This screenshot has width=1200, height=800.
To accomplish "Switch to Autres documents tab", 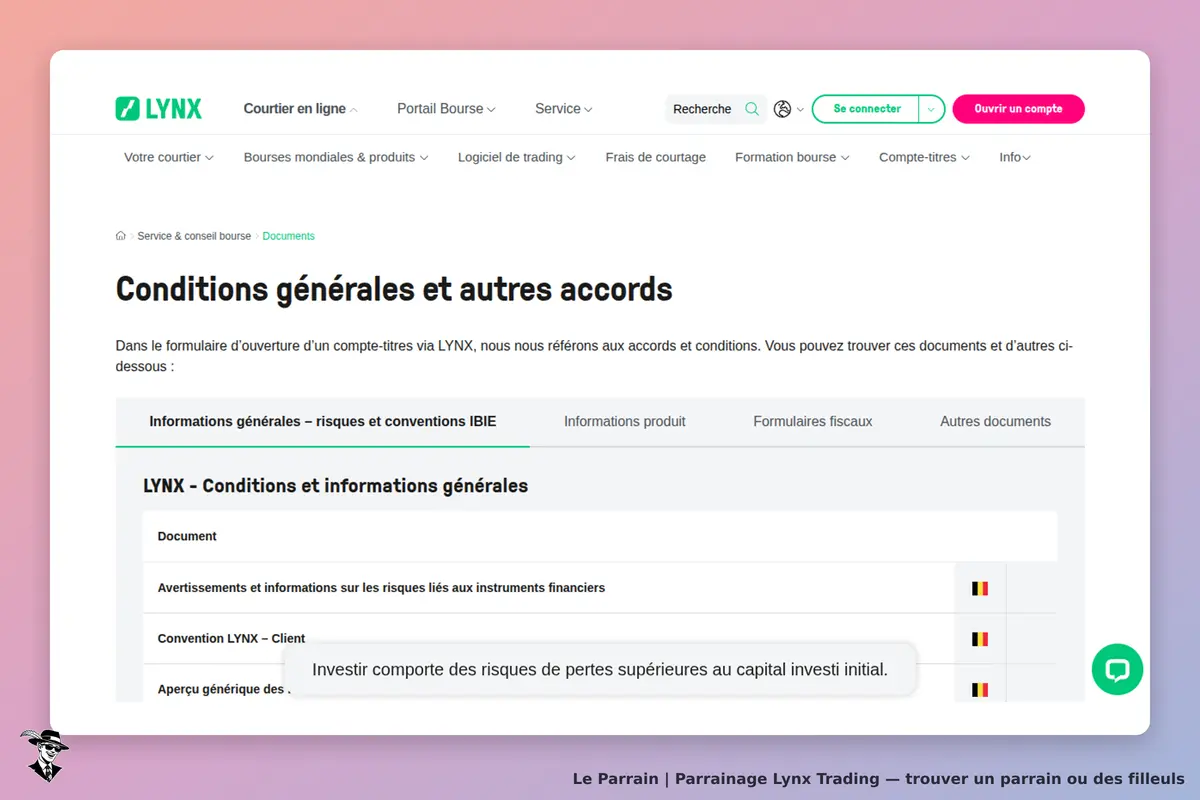I will [x=995, y=422].
